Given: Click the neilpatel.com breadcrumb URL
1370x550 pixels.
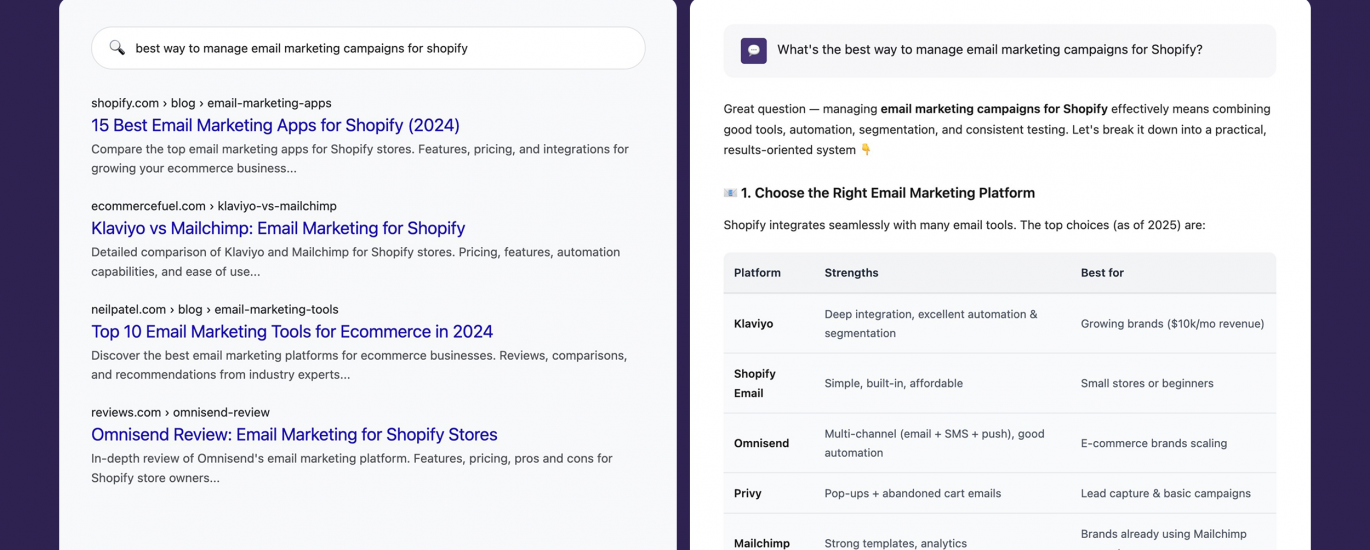Looking at the screenshot, I should [x=215, y=309].
